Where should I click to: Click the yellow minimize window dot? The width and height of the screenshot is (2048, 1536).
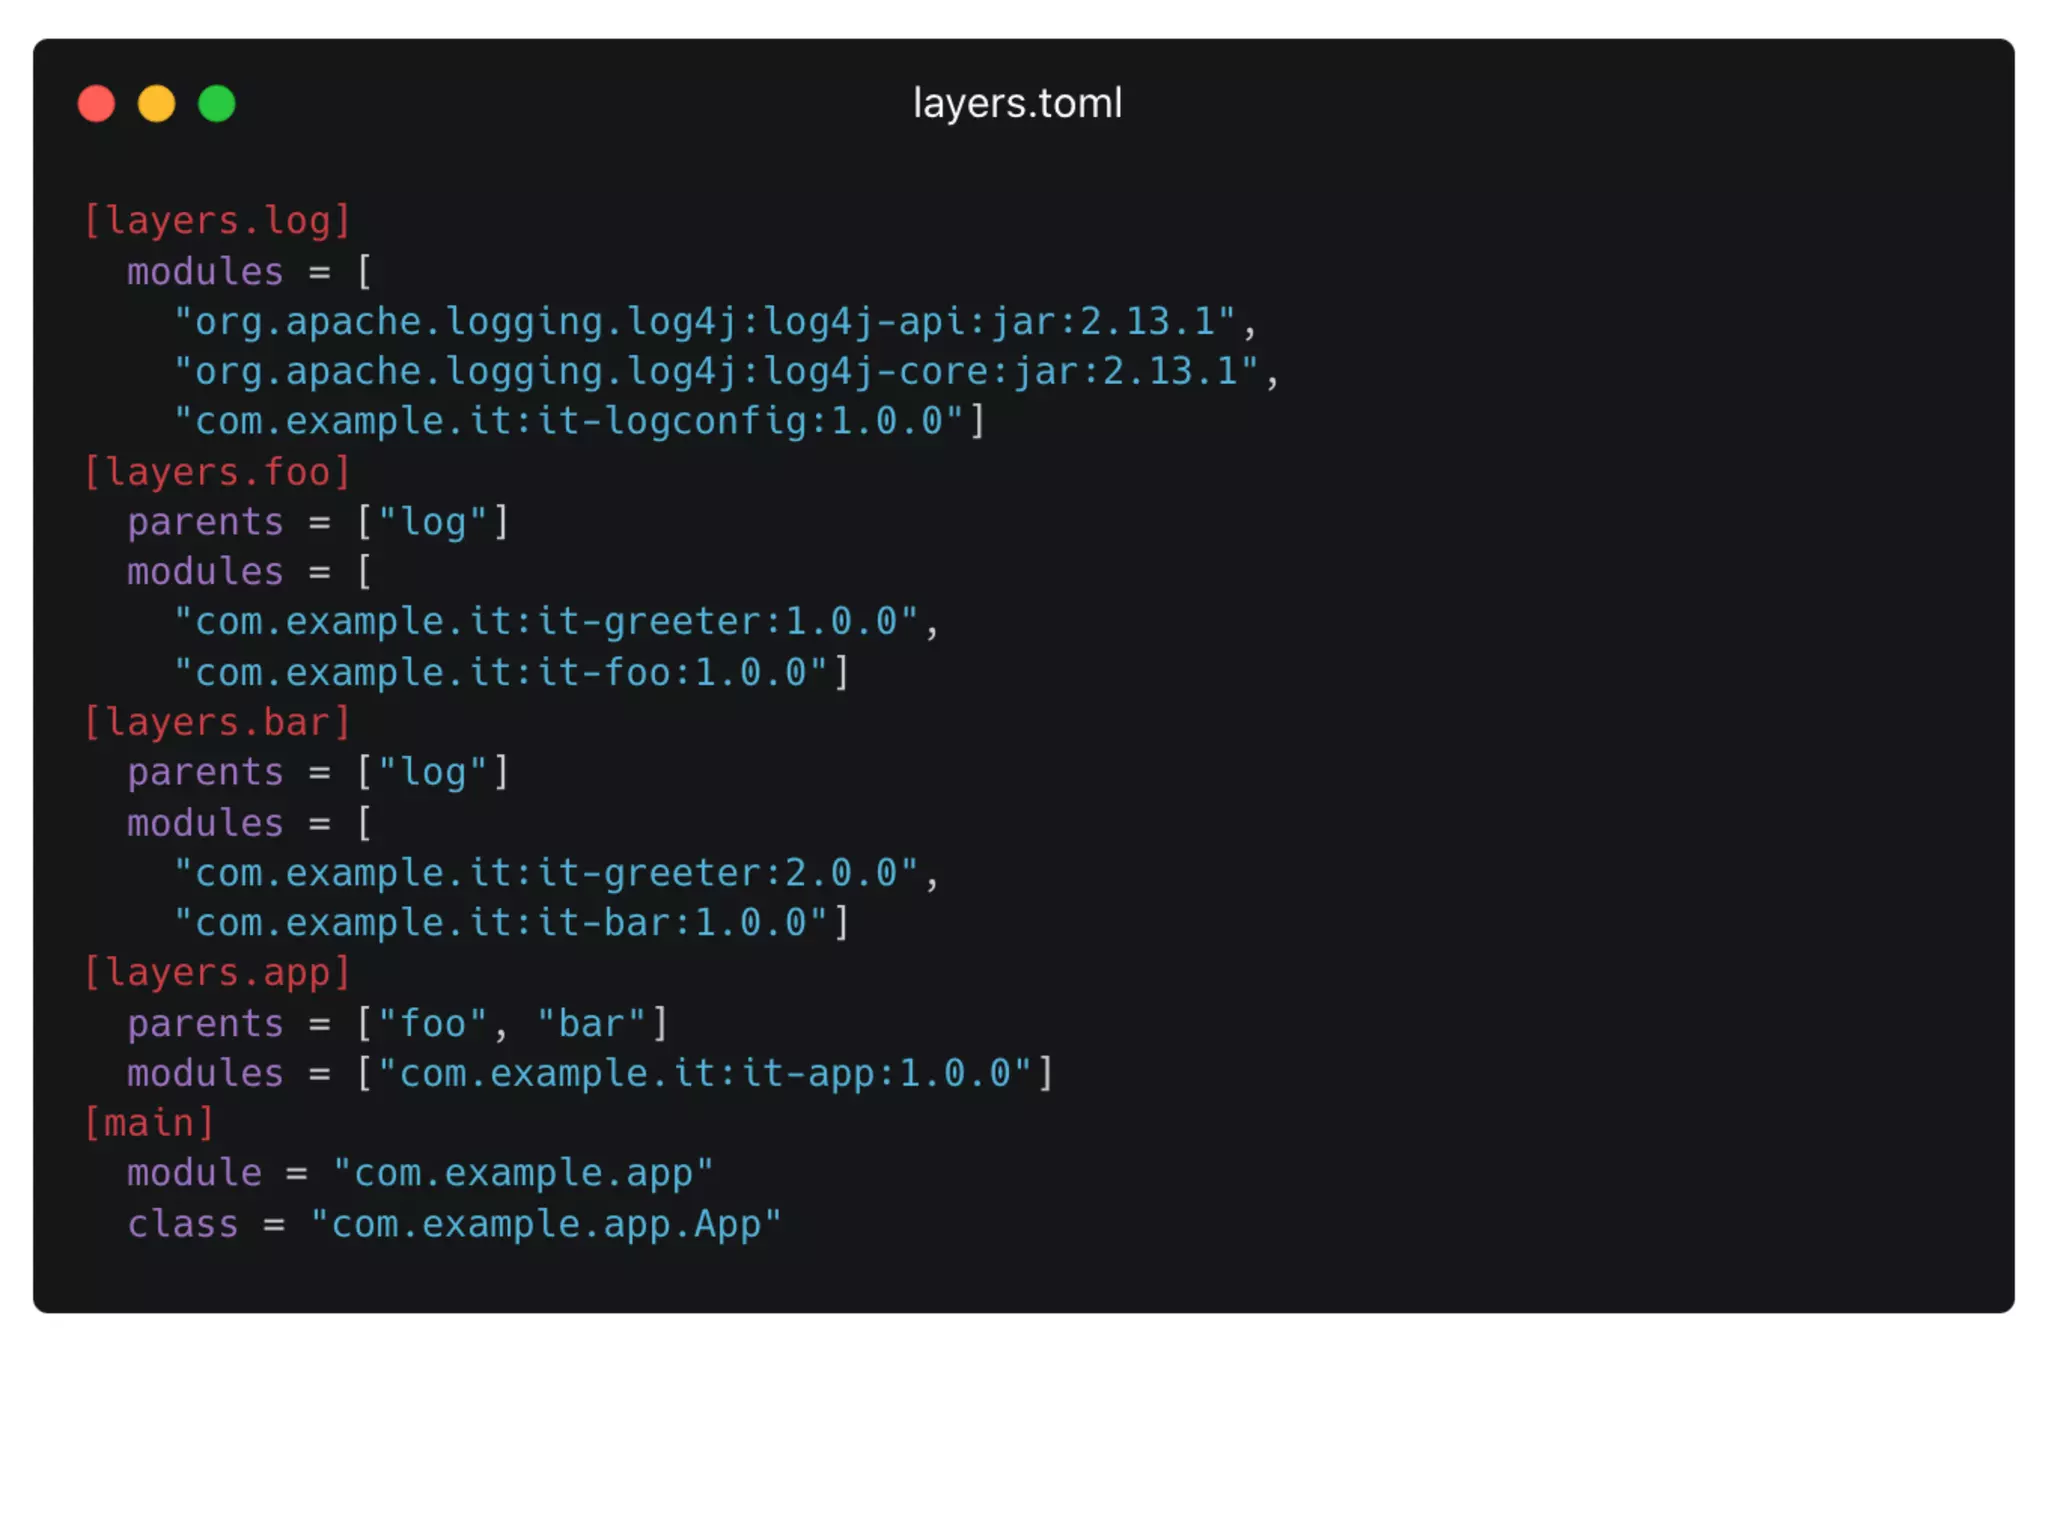(x=156, y=104)
